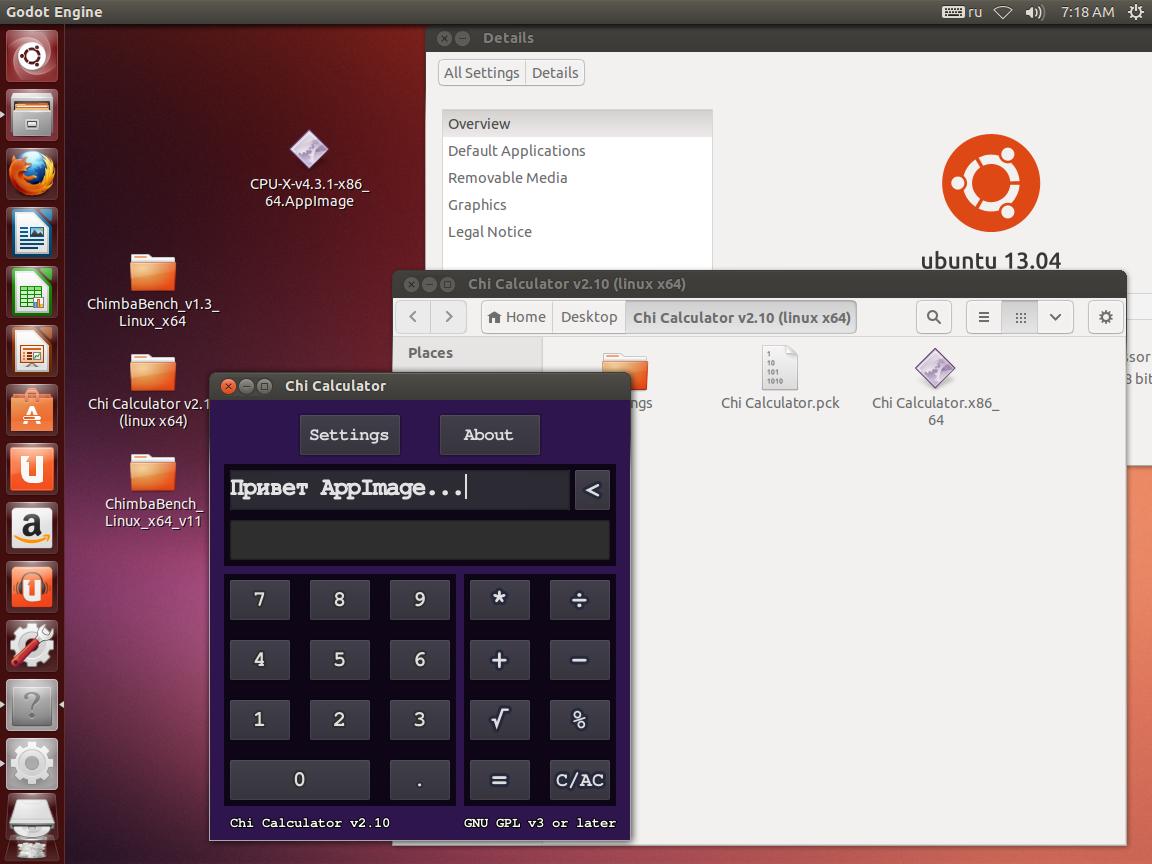Open Ubuntu Dash home in launcher
The height and width of the screenshot is (864, 1152).
click(32, 56)
